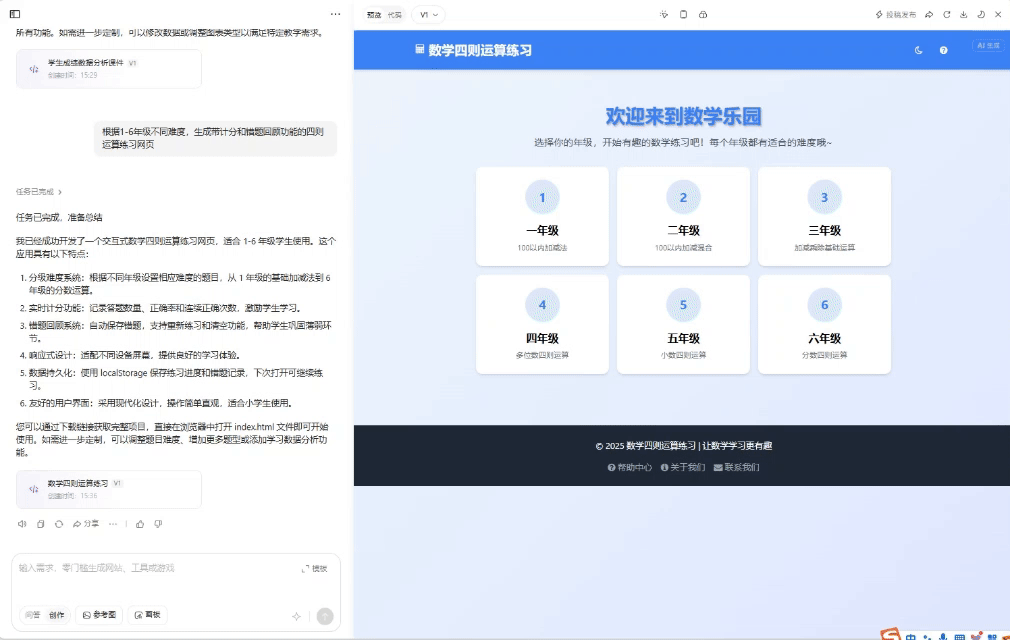Open mobile device preview in the top toolbar
This screenshot has height=640, width=1010.
click(x=683, y=14)
